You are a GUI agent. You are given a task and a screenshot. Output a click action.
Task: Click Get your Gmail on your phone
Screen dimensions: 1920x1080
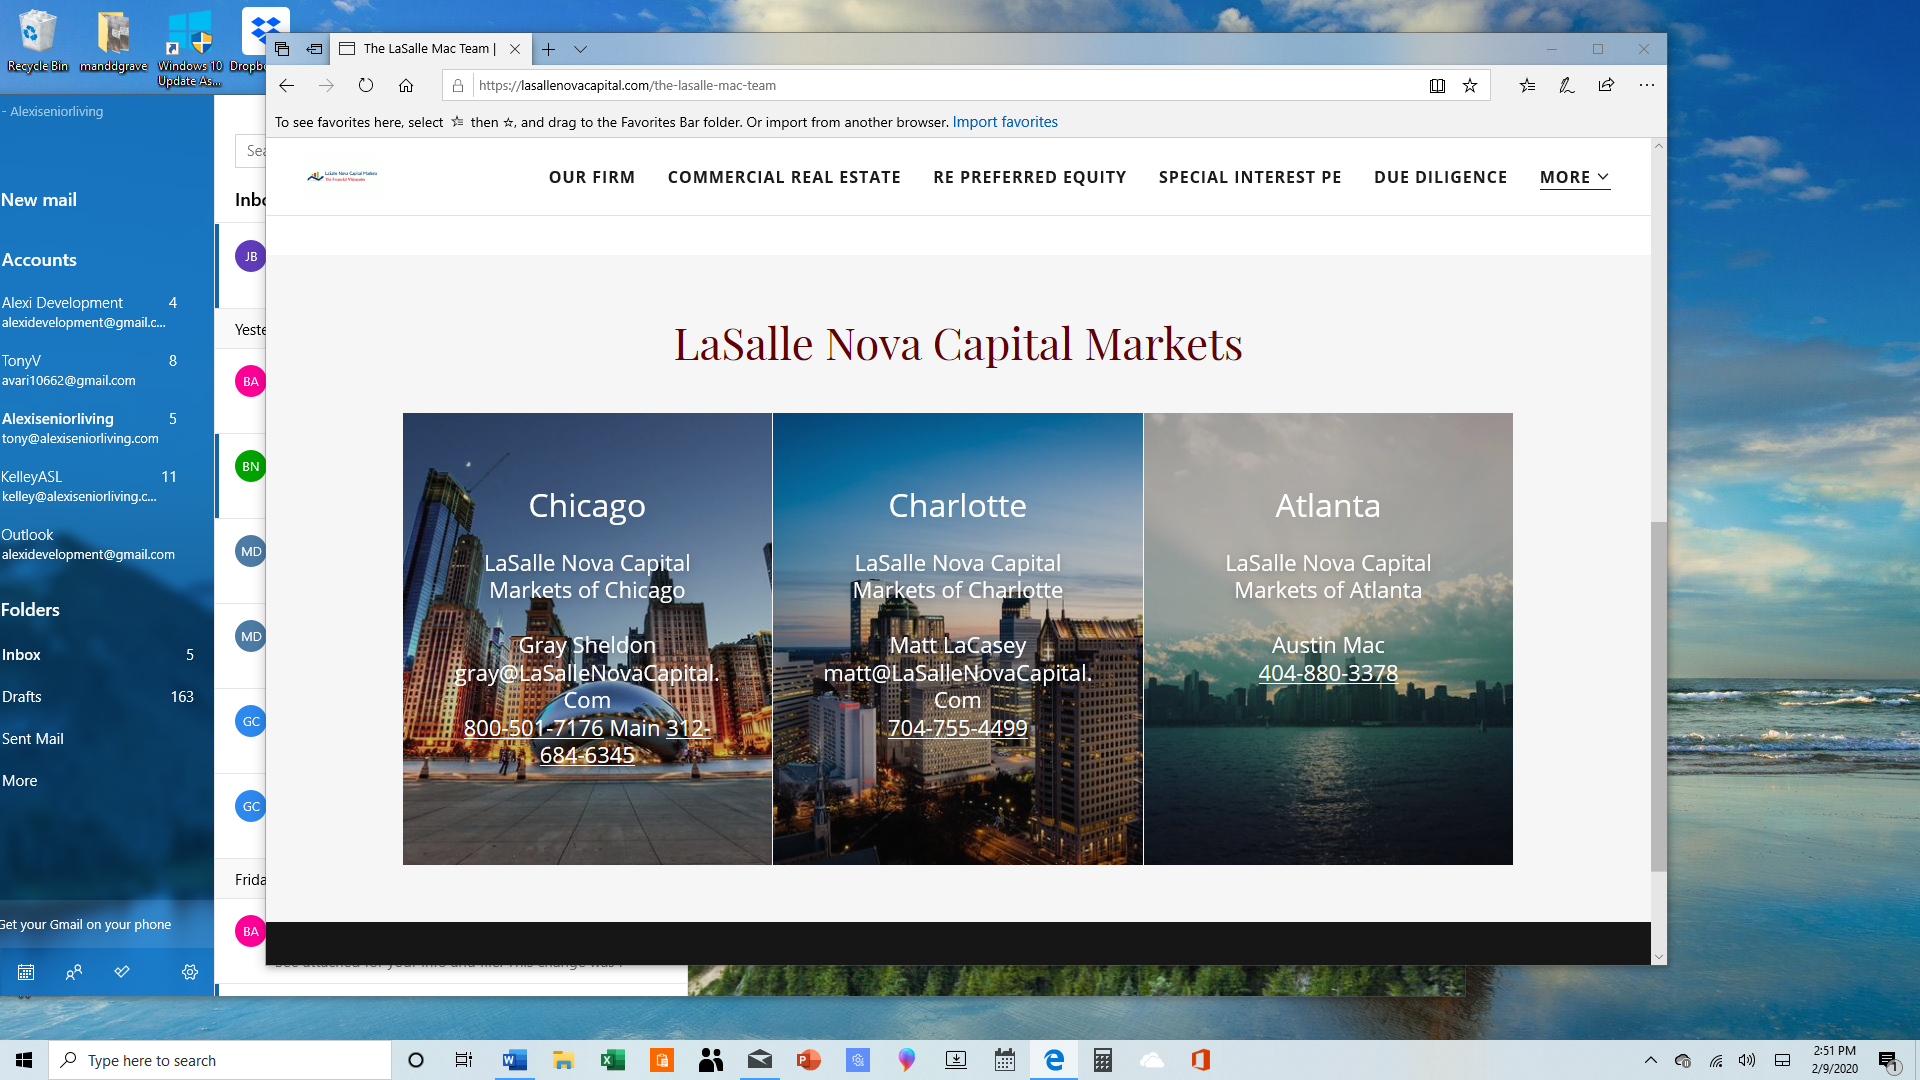(86, 925)
